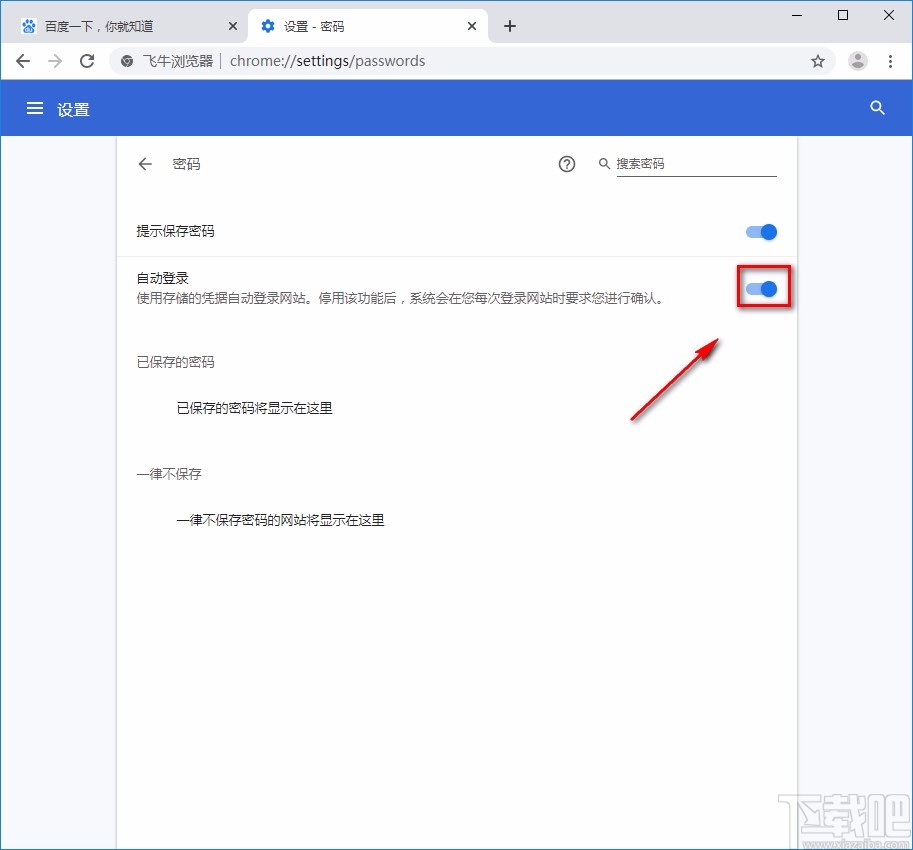The width and height of the screenshot is (913, 850).
Task: Open the browser profile avatar icon
Action: pos(857,61)
